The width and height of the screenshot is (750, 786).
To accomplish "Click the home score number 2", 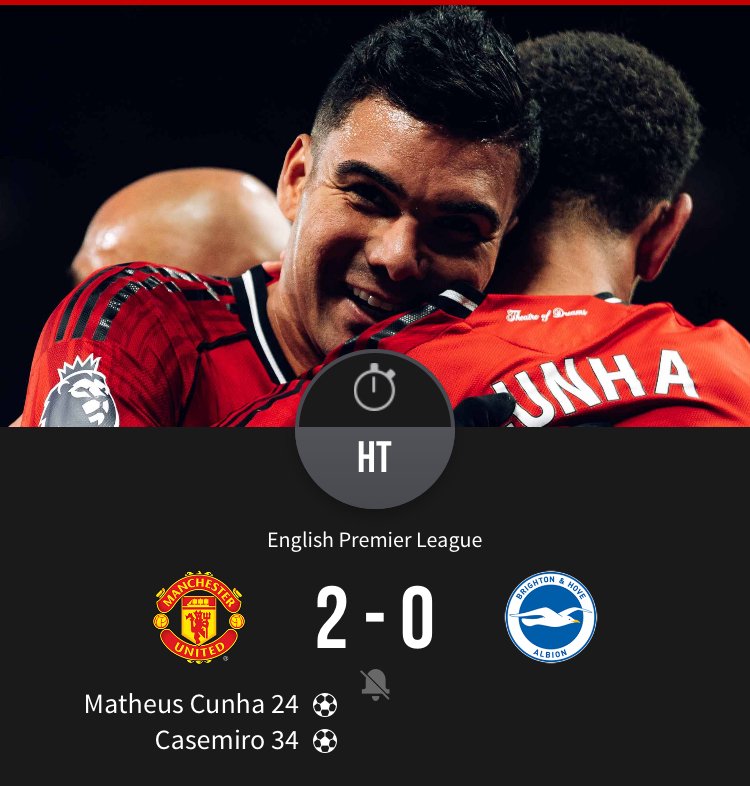I will pyautogui.click(x=332, y=618).
